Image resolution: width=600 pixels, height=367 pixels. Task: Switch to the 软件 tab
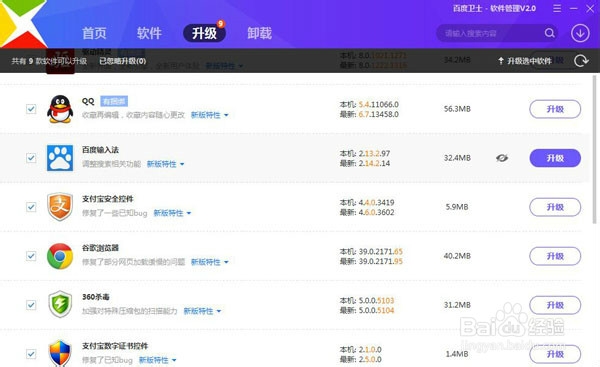point(149,33)
